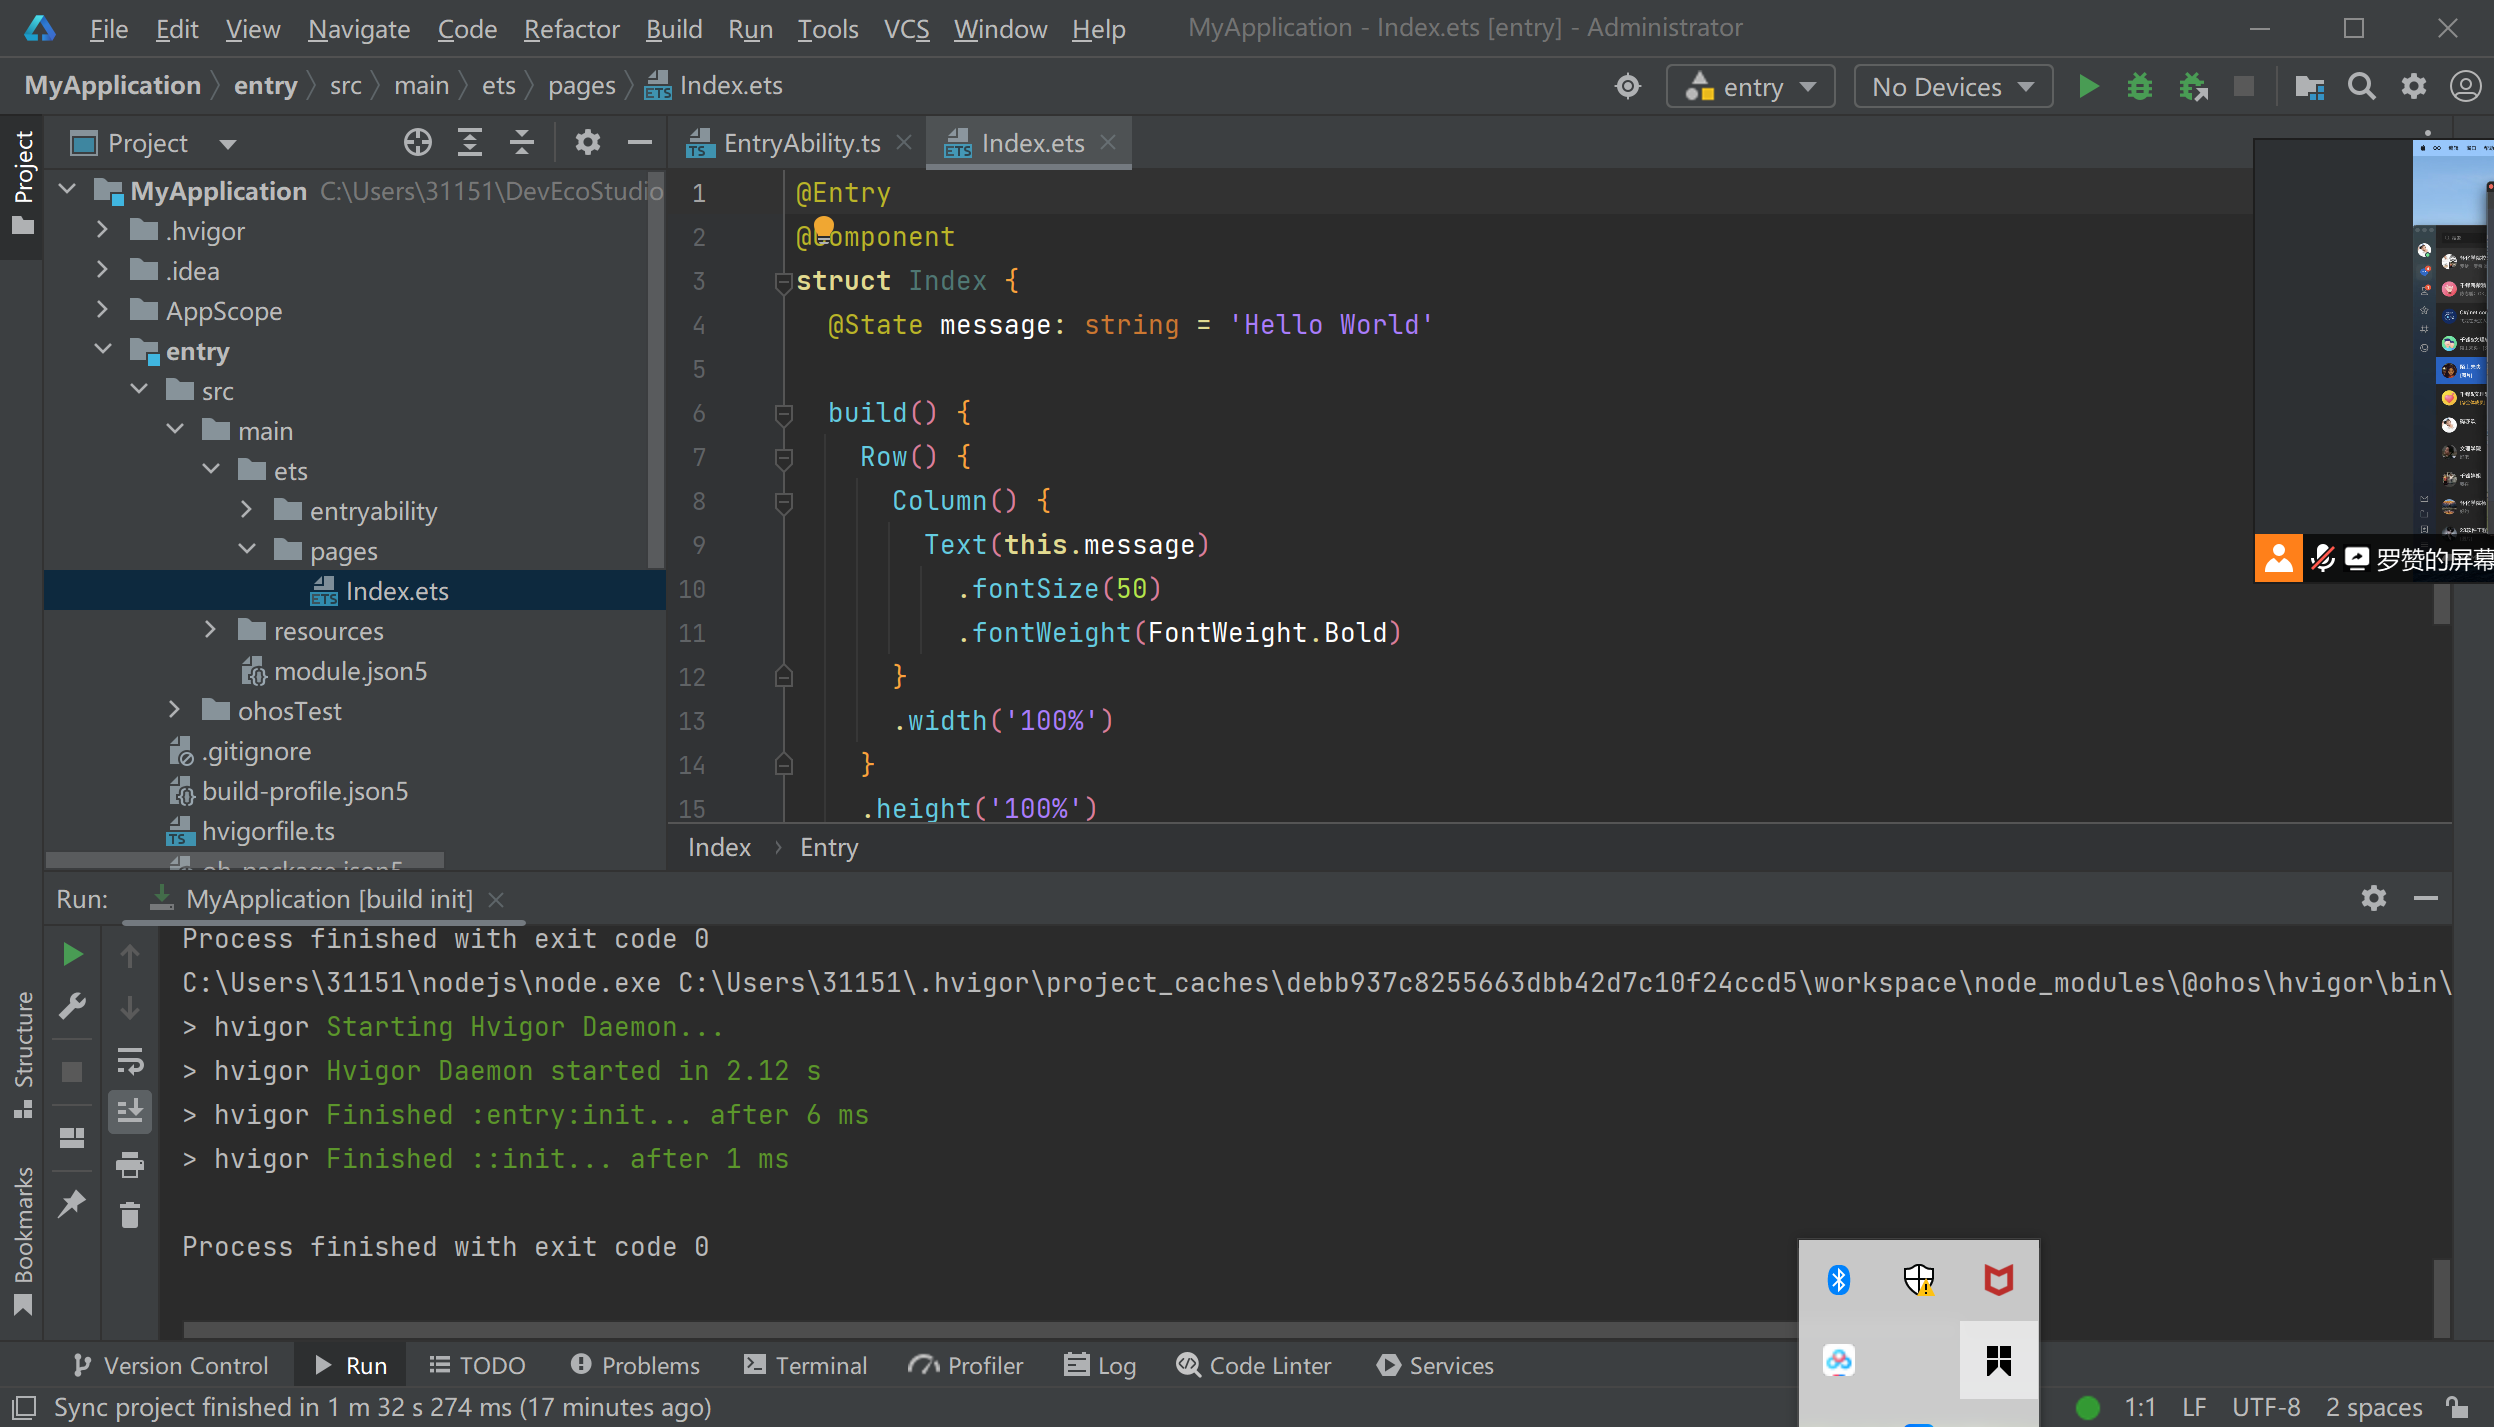Click the trash Clear All icon
The image size is (2494, 1427).
[x=130, y=1215]
